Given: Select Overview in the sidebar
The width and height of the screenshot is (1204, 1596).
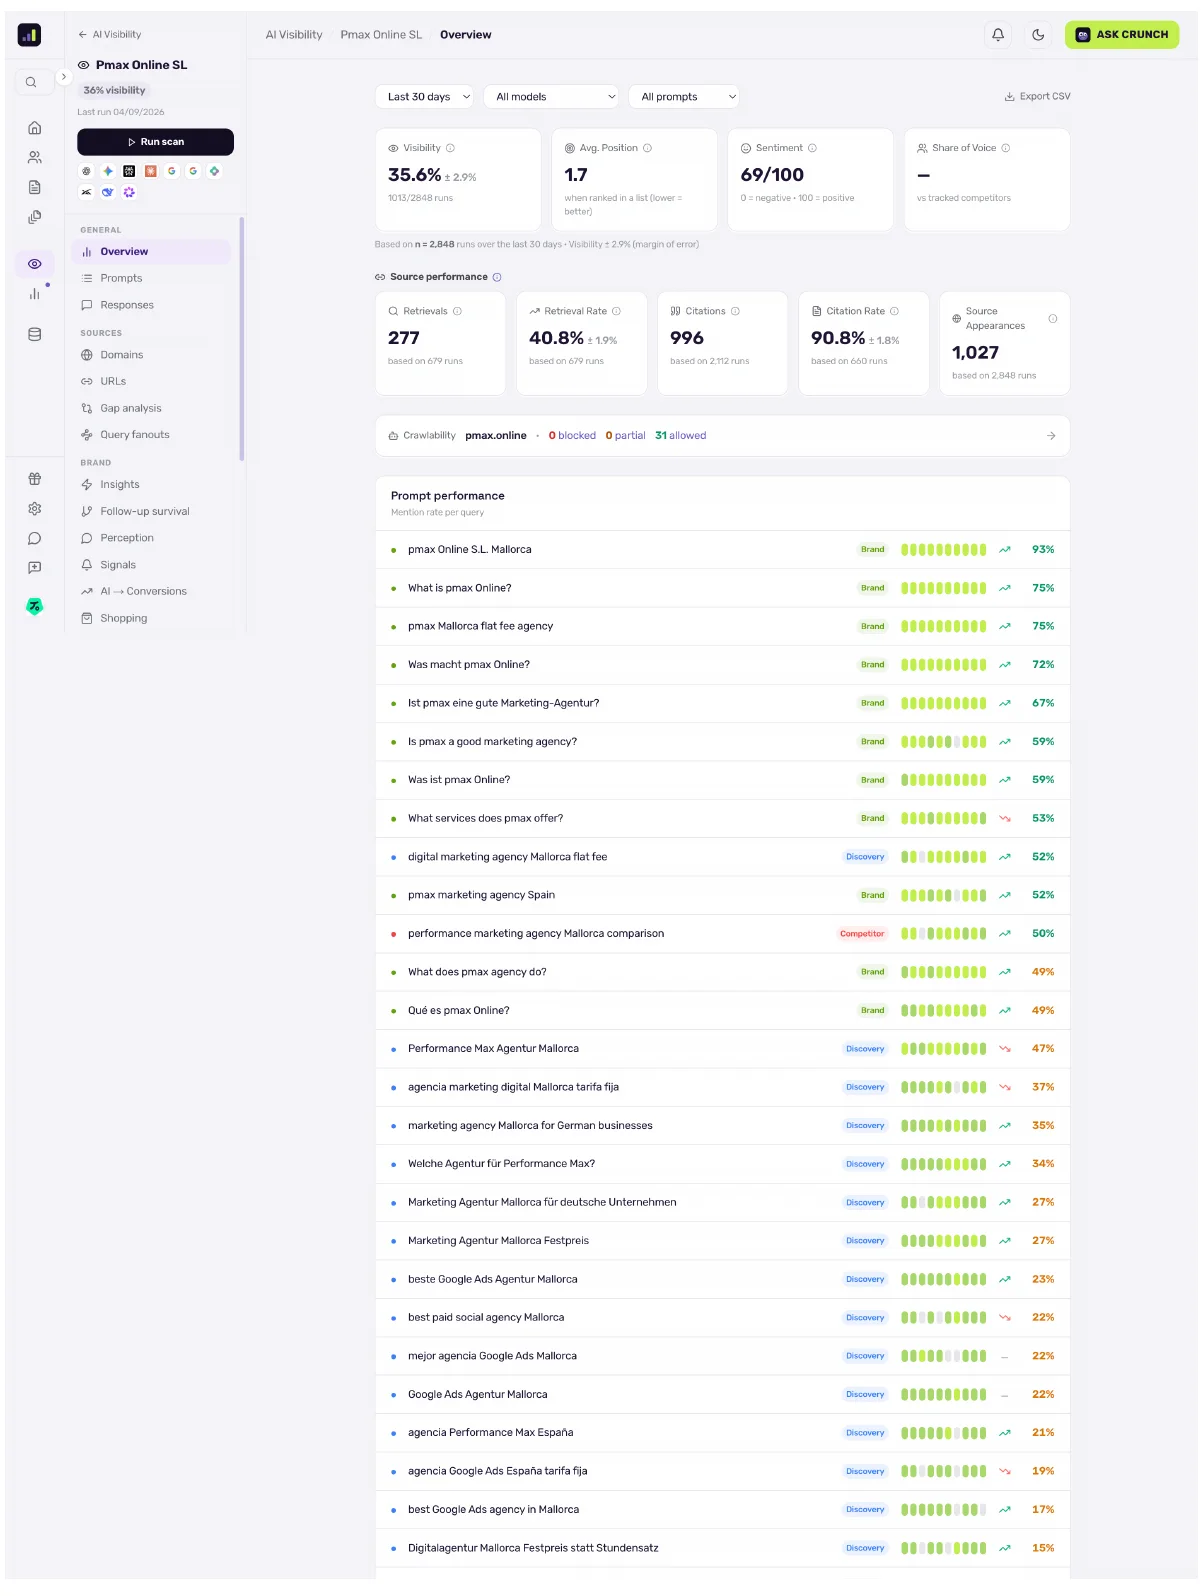Looking at the screenshot, I should (x=152, y=252).
